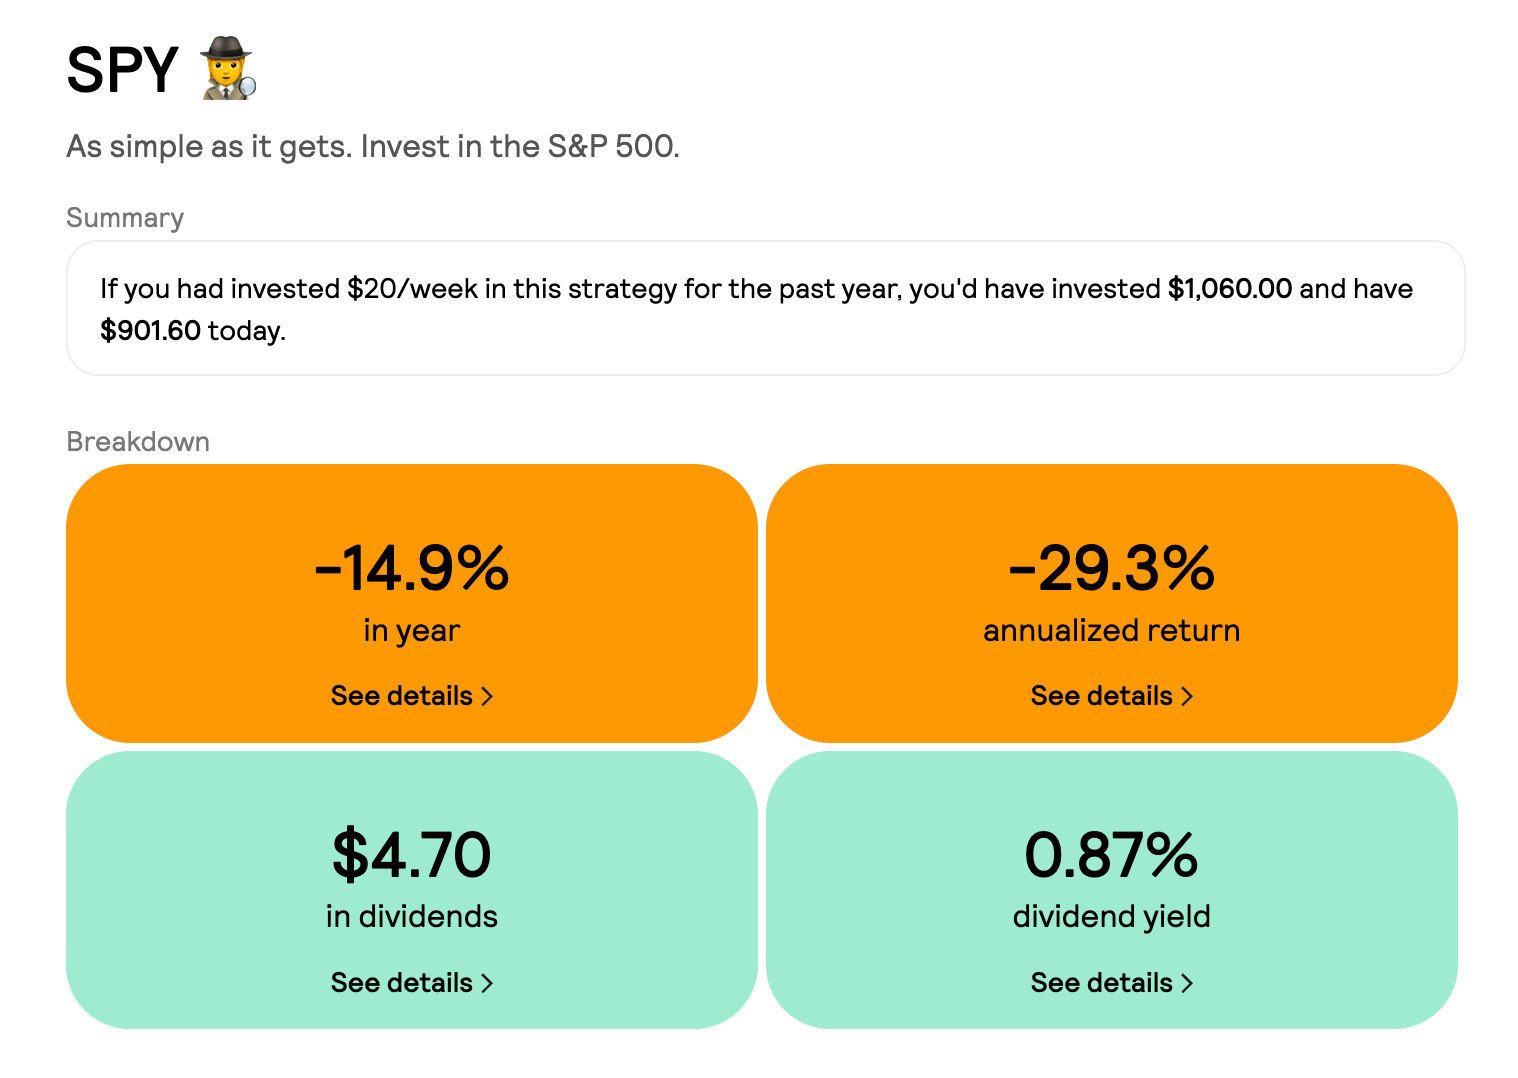
Task: Open See details for the -14.9% in year card
Action: pyautogui.click(x=402, y=696)
